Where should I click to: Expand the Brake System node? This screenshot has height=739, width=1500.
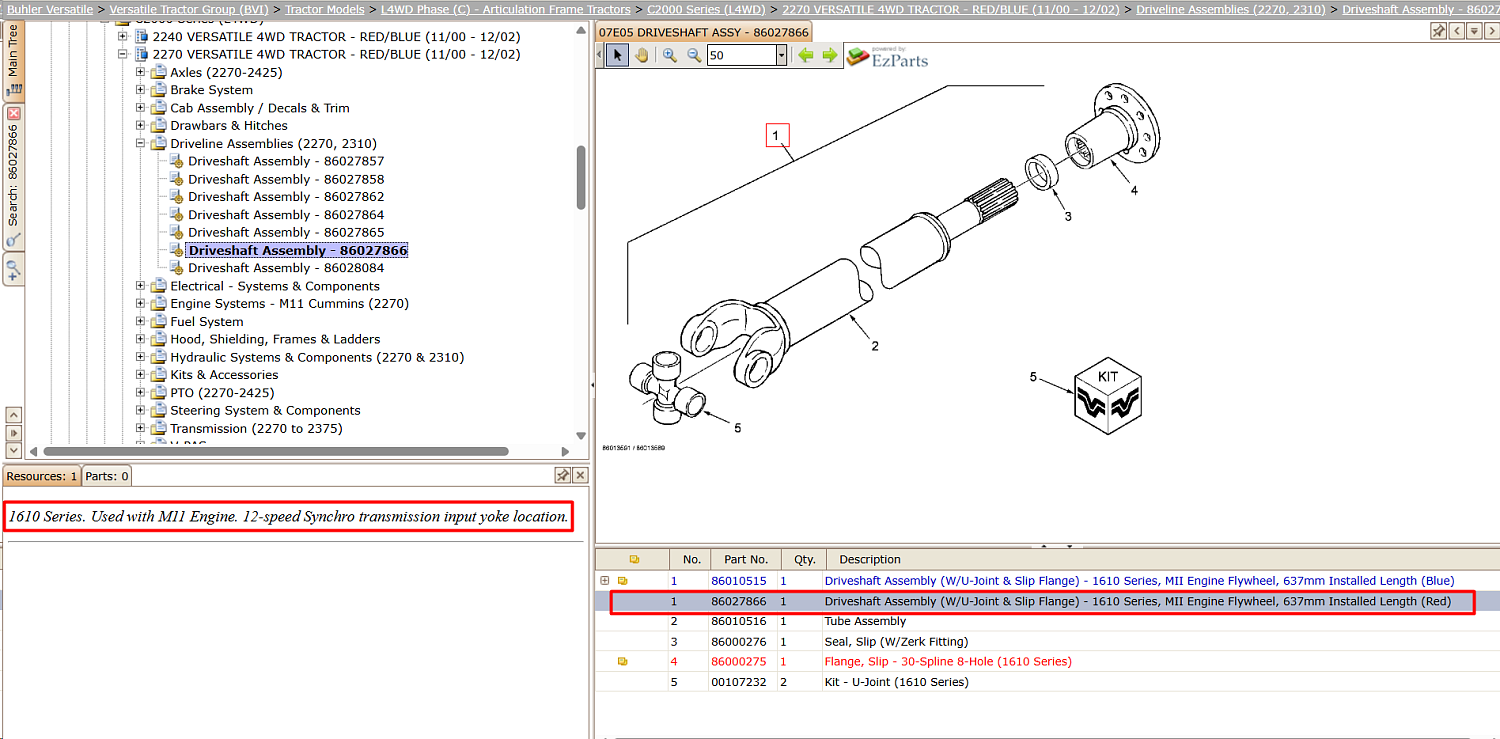point(141,90)
